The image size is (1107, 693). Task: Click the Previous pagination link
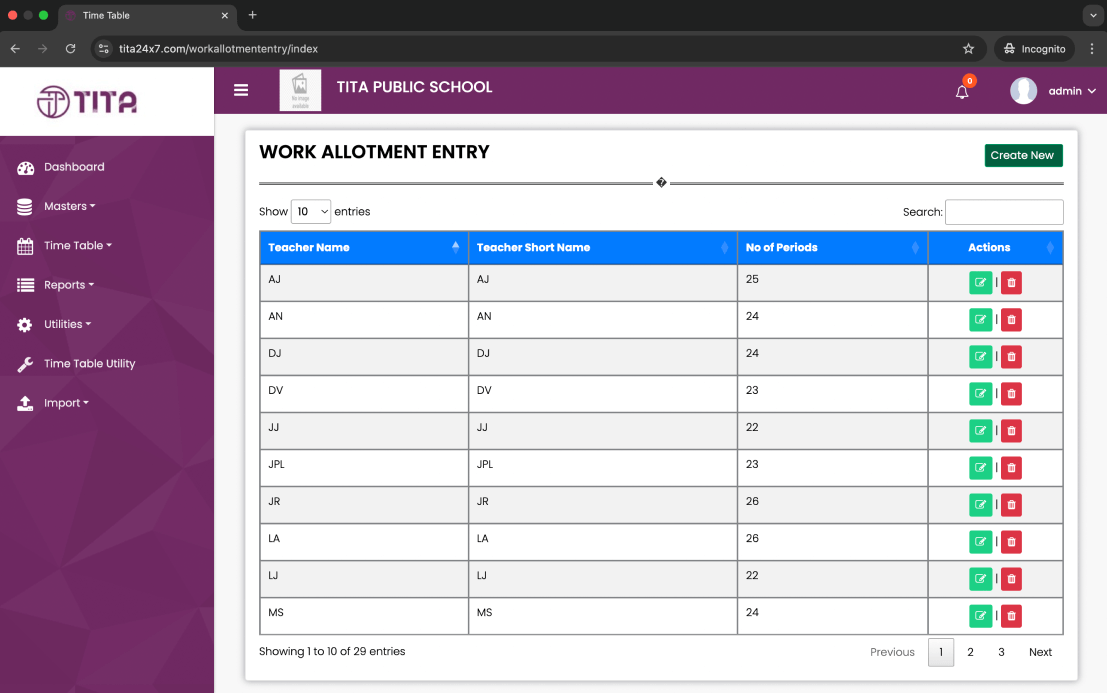(x=892, y=652)
